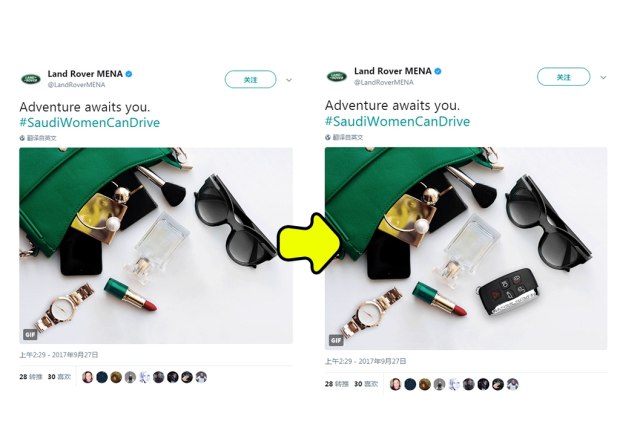Viewport: 620px width, 442px height.
Task: Open the 2017年9月27日 timestamp on the left tweet
Action: (77, 355)
